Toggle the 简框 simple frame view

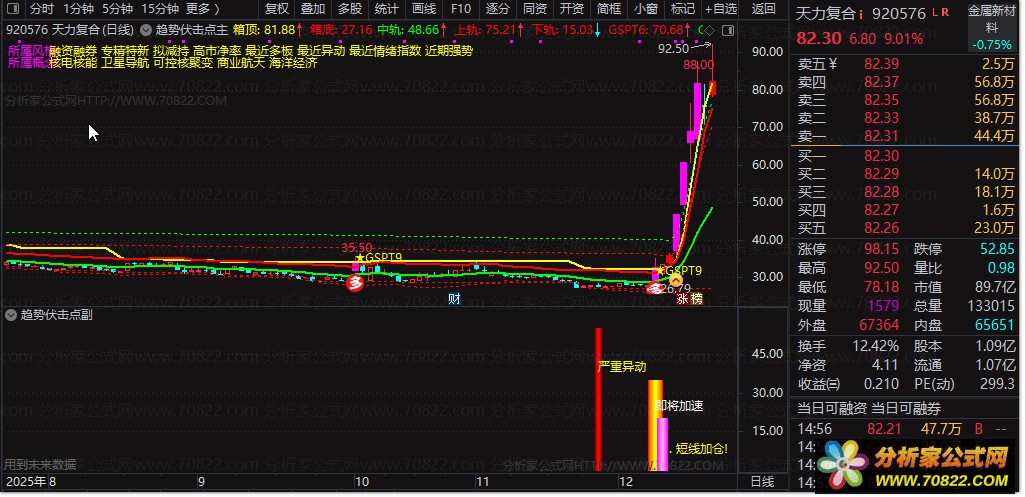tap(609, 9)
